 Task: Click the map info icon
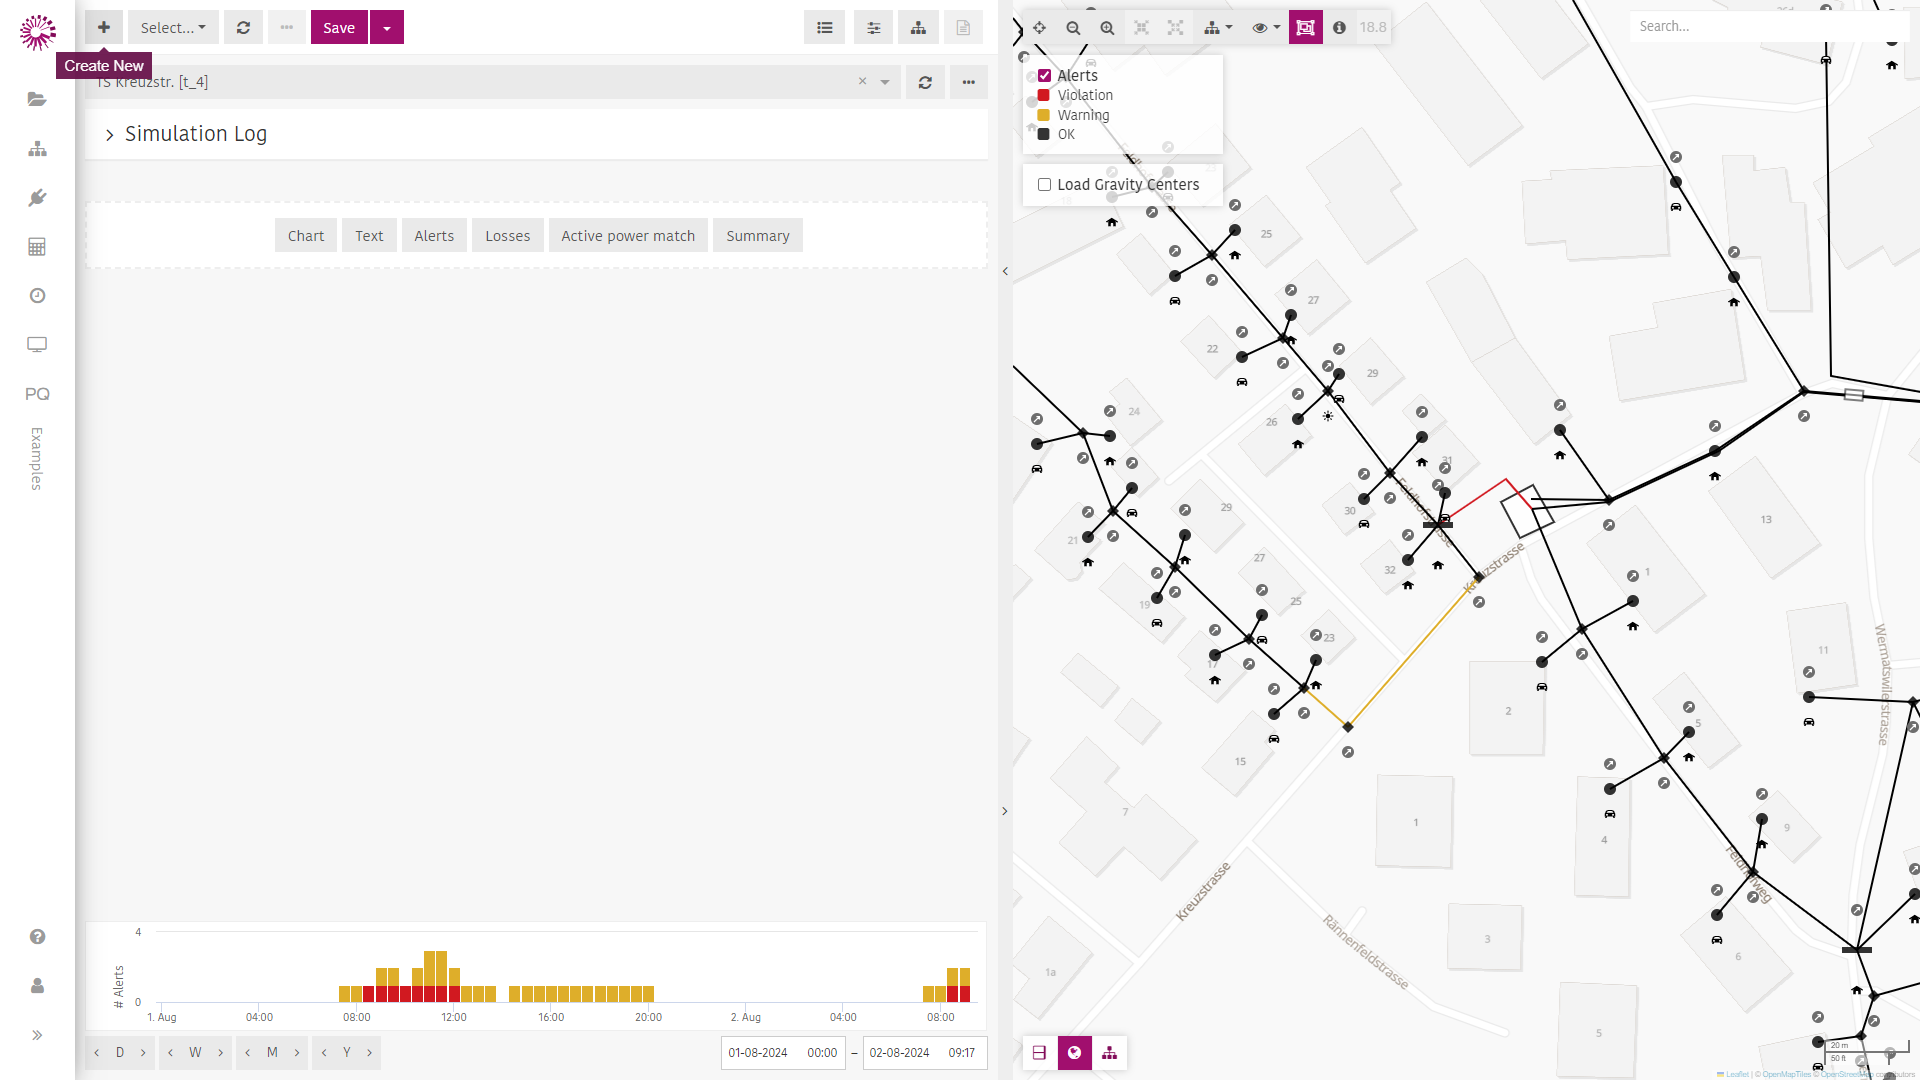[x=1339, y=28]
